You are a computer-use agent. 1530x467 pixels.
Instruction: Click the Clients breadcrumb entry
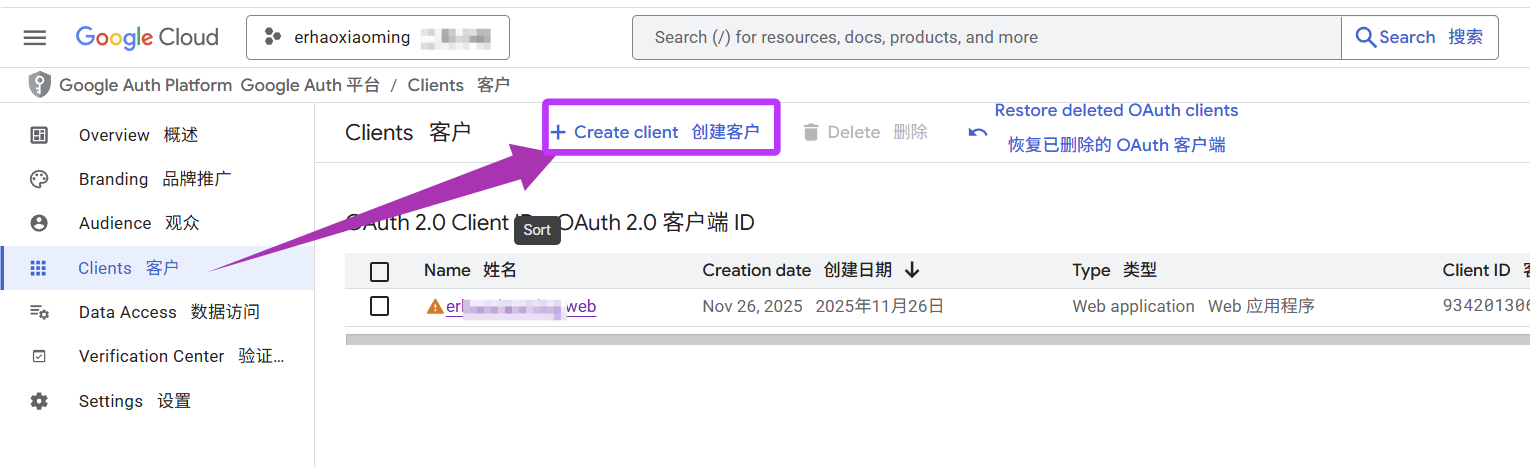pos(458,86)
